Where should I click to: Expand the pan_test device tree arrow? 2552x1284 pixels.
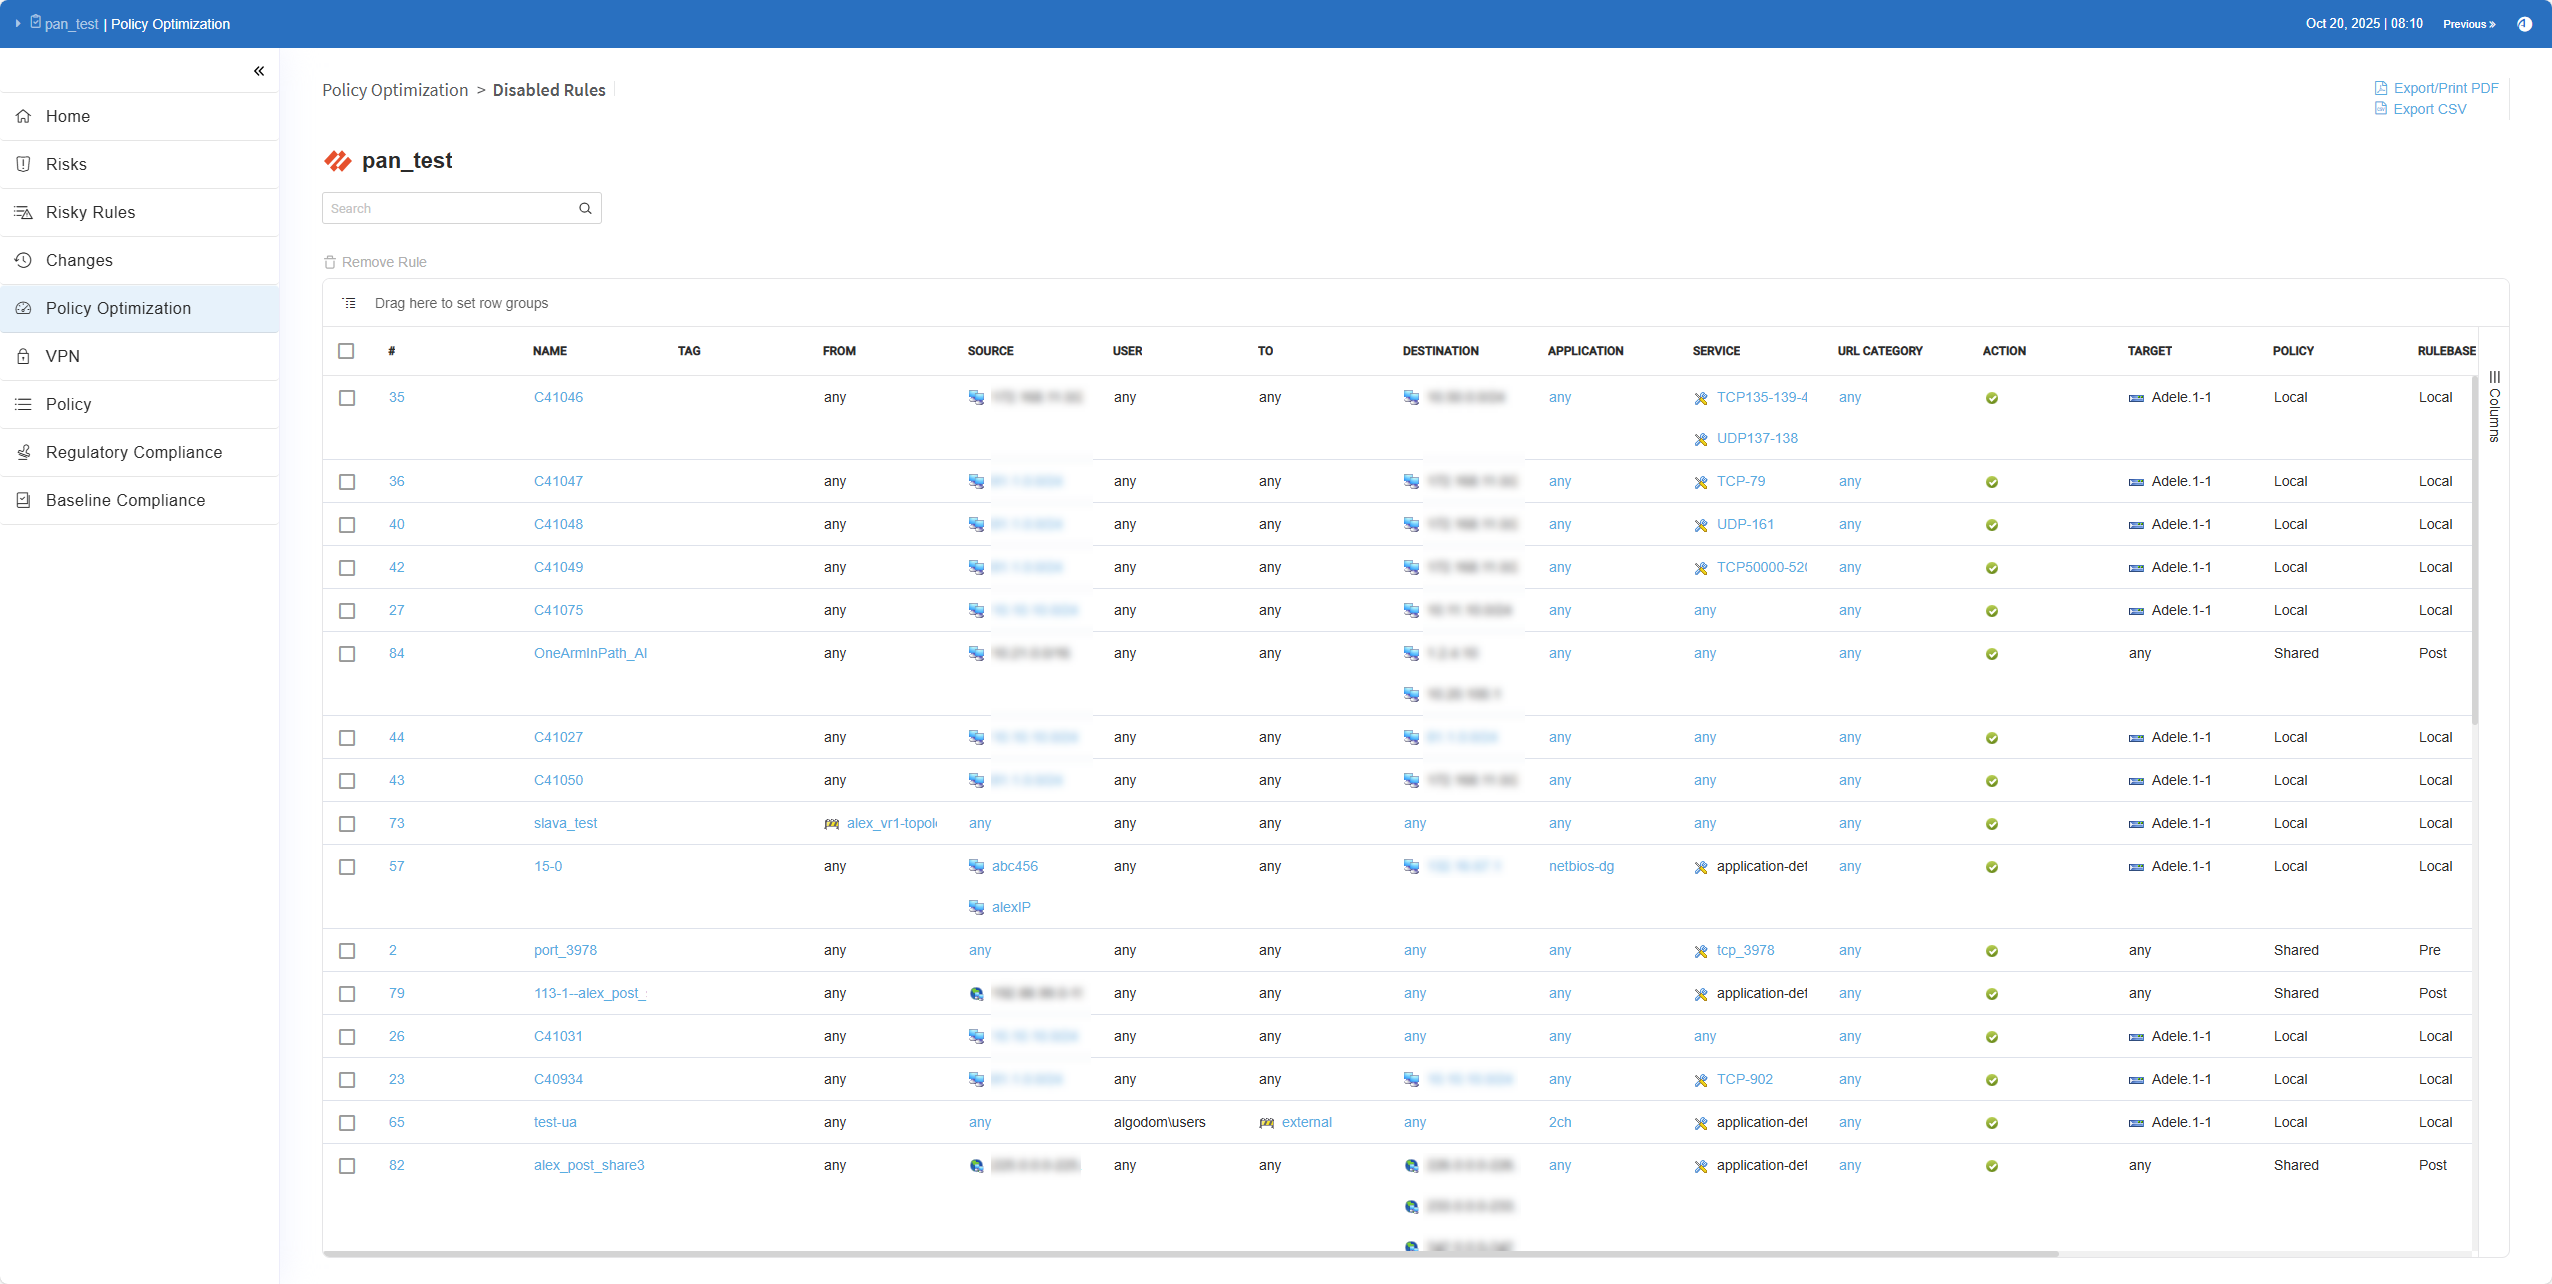pyautogui.click(x=18, y=24)
